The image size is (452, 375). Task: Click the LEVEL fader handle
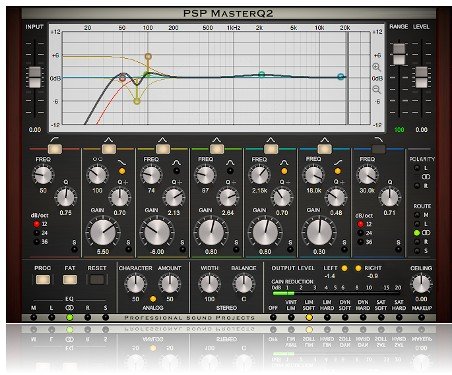click(x=421, y=77)
